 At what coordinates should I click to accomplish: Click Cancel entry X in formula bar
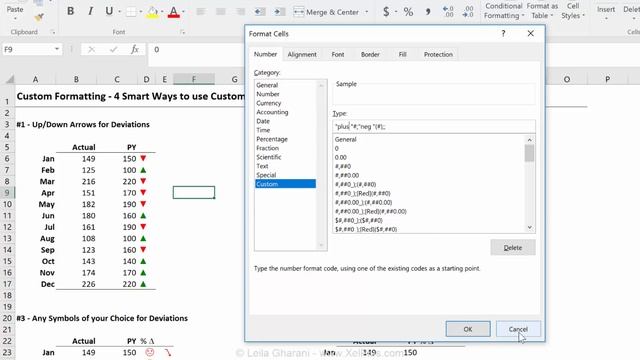click(x=91, y=49)
